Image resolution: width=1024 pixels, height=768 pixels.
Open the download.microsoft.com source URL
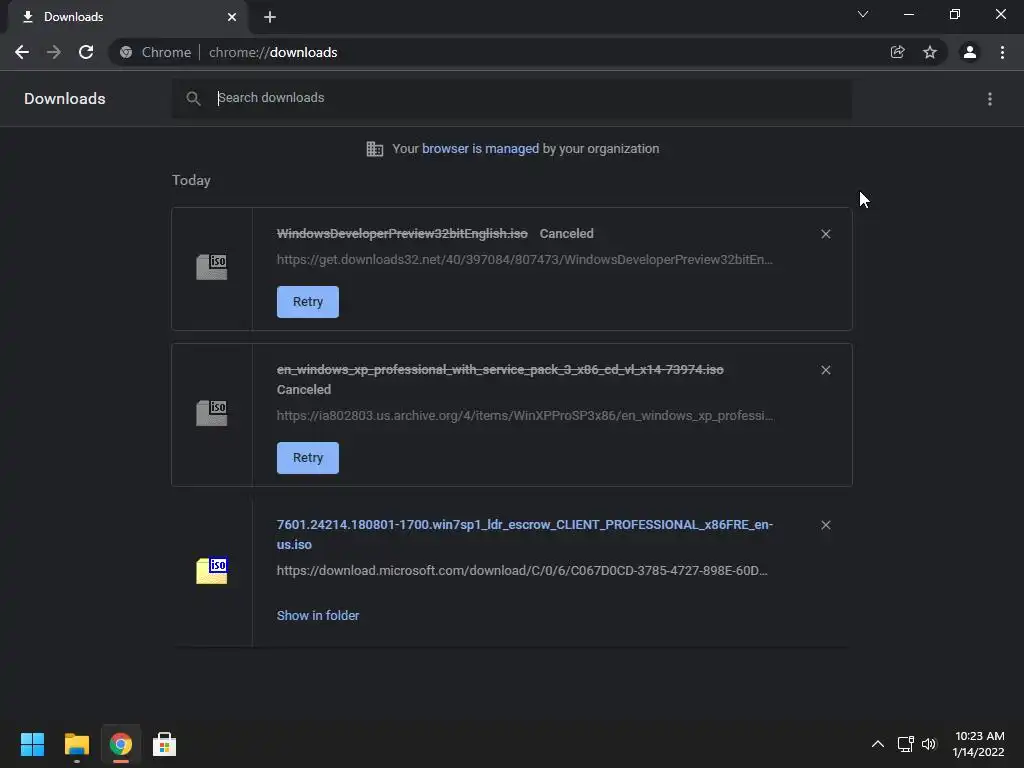pyautogui.click(x=522, y=571)
